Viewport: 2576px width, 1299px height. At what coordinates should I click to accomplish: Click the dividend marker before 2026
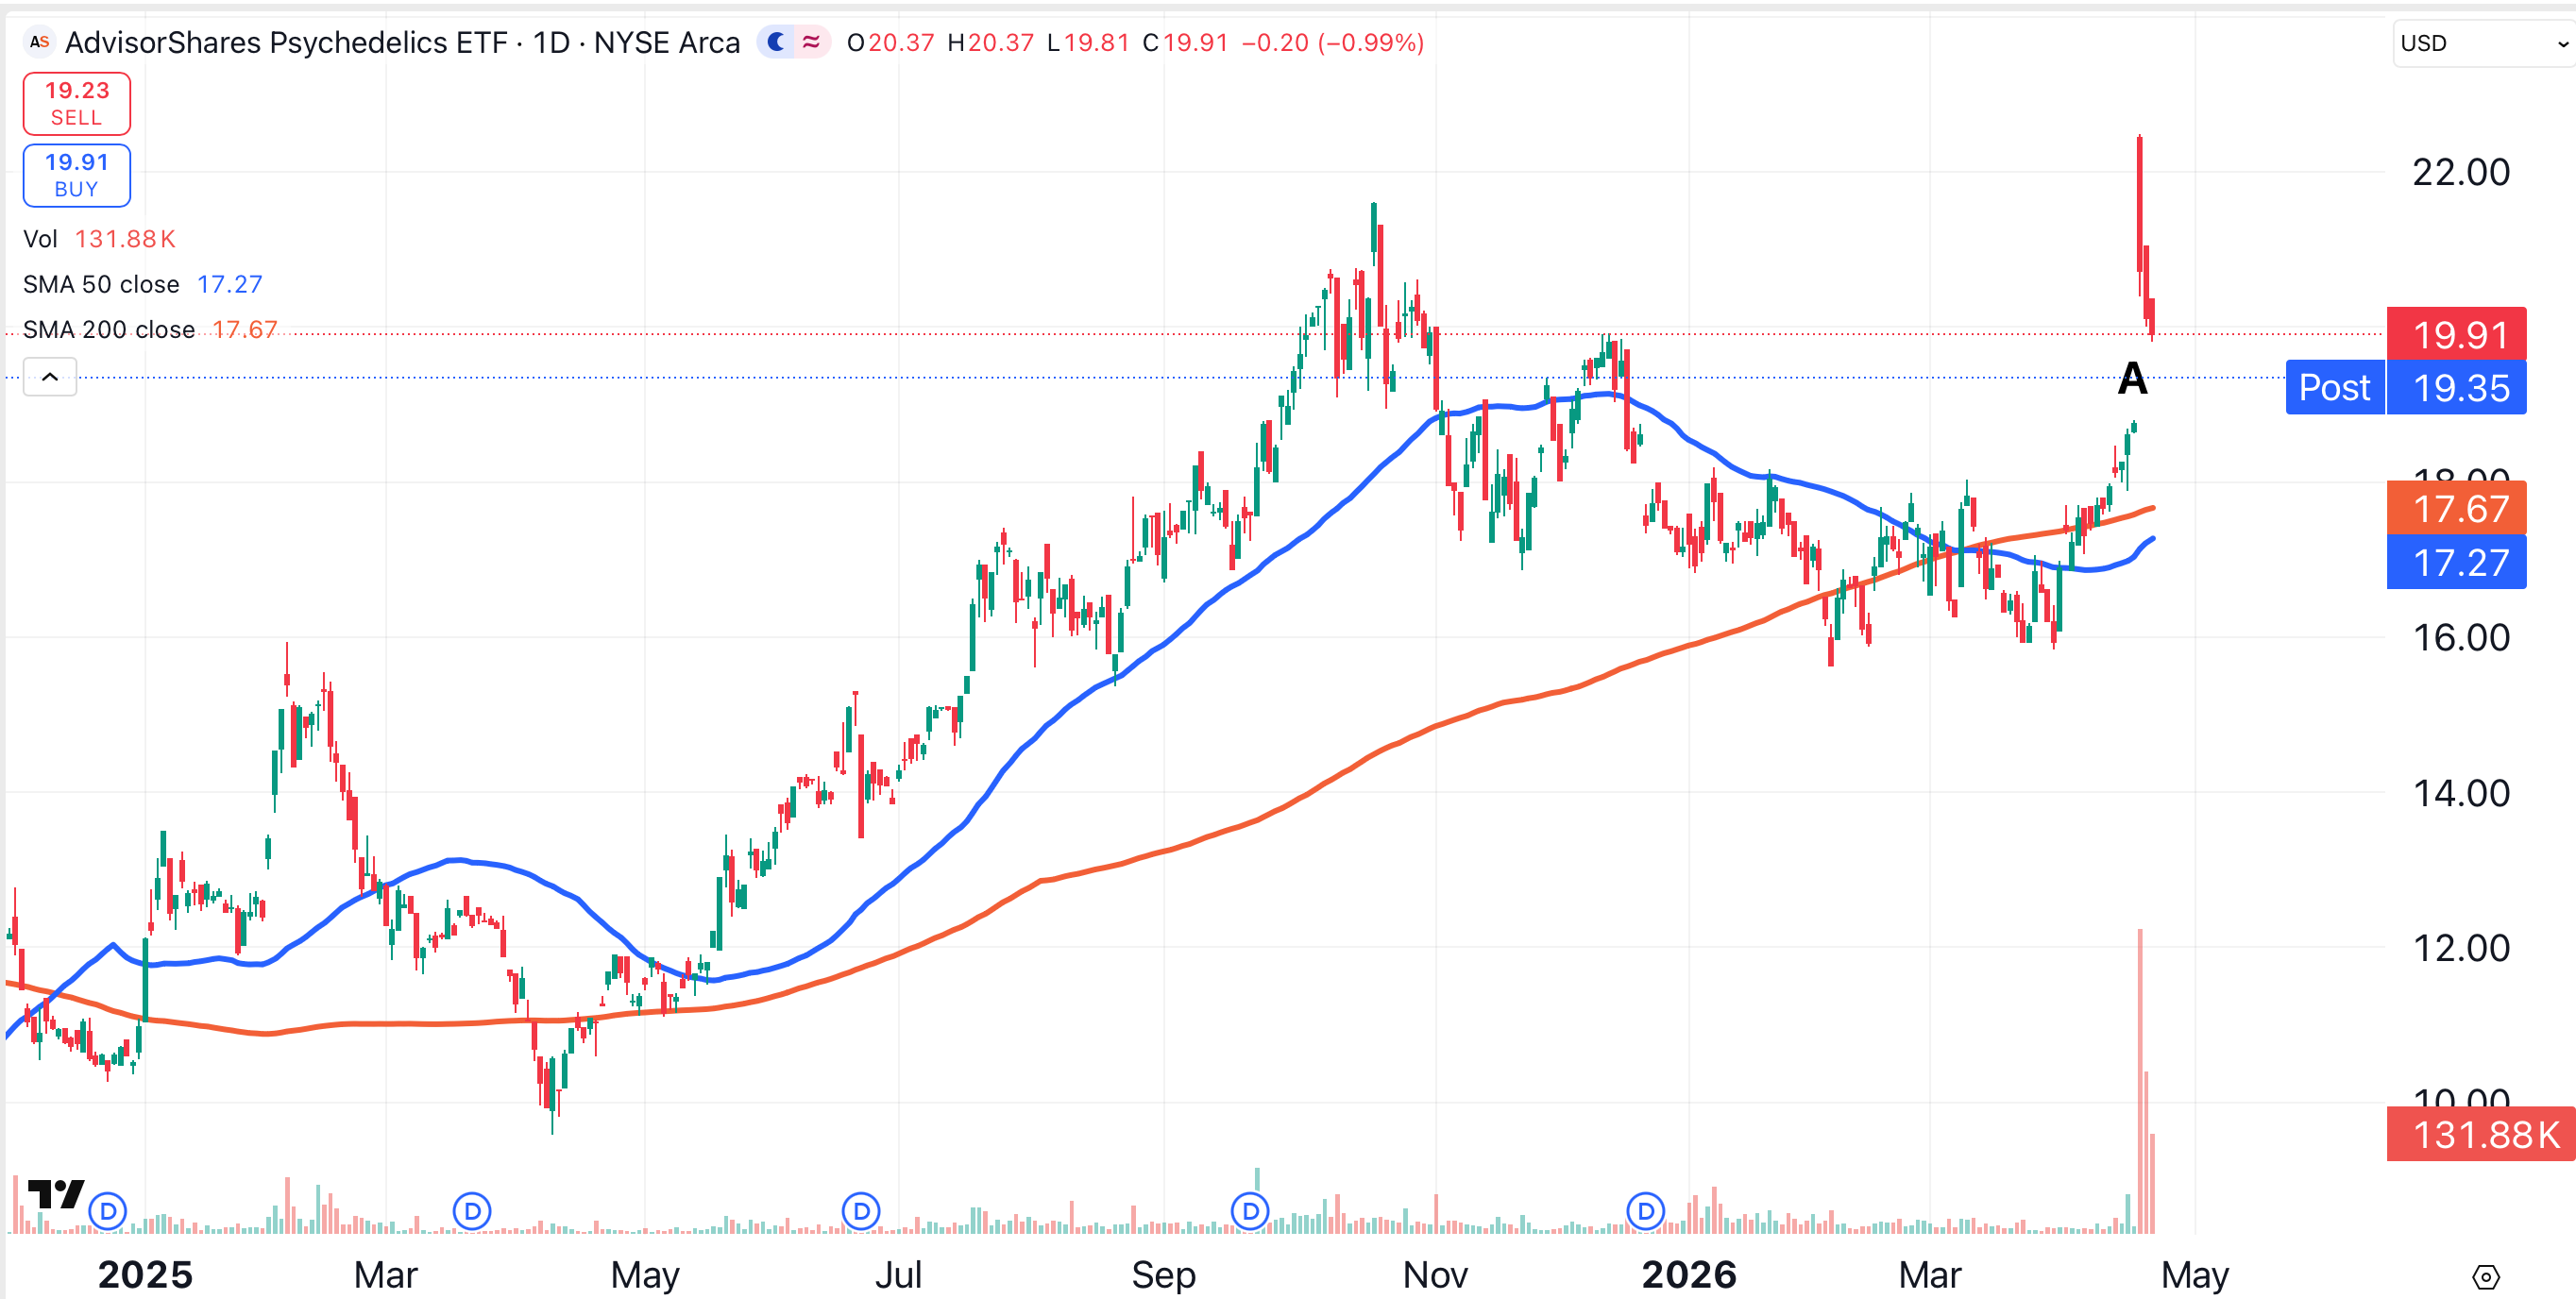coord(1645,1211)
